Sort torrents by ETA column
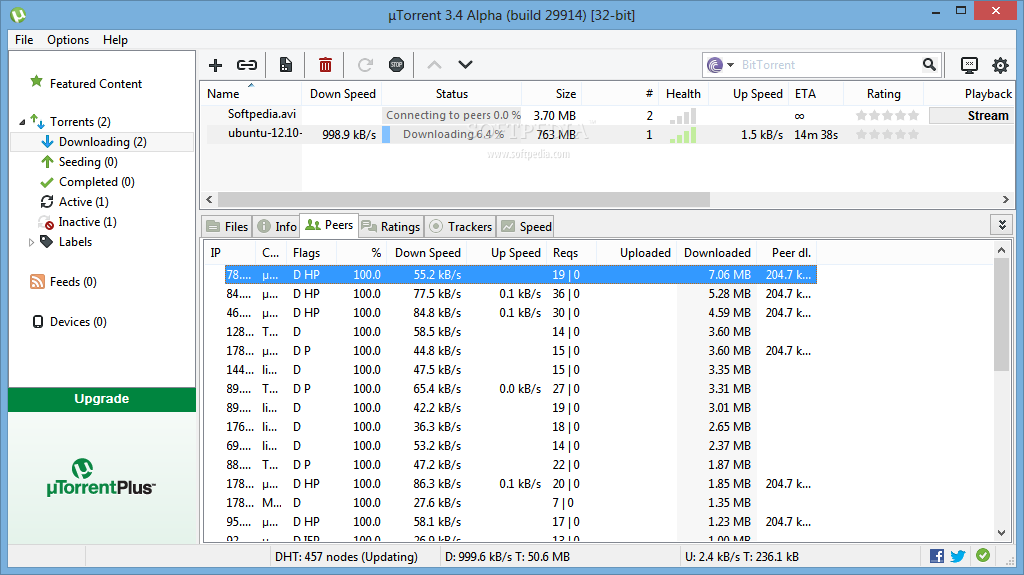The image size is (1024, 575). 816,93
